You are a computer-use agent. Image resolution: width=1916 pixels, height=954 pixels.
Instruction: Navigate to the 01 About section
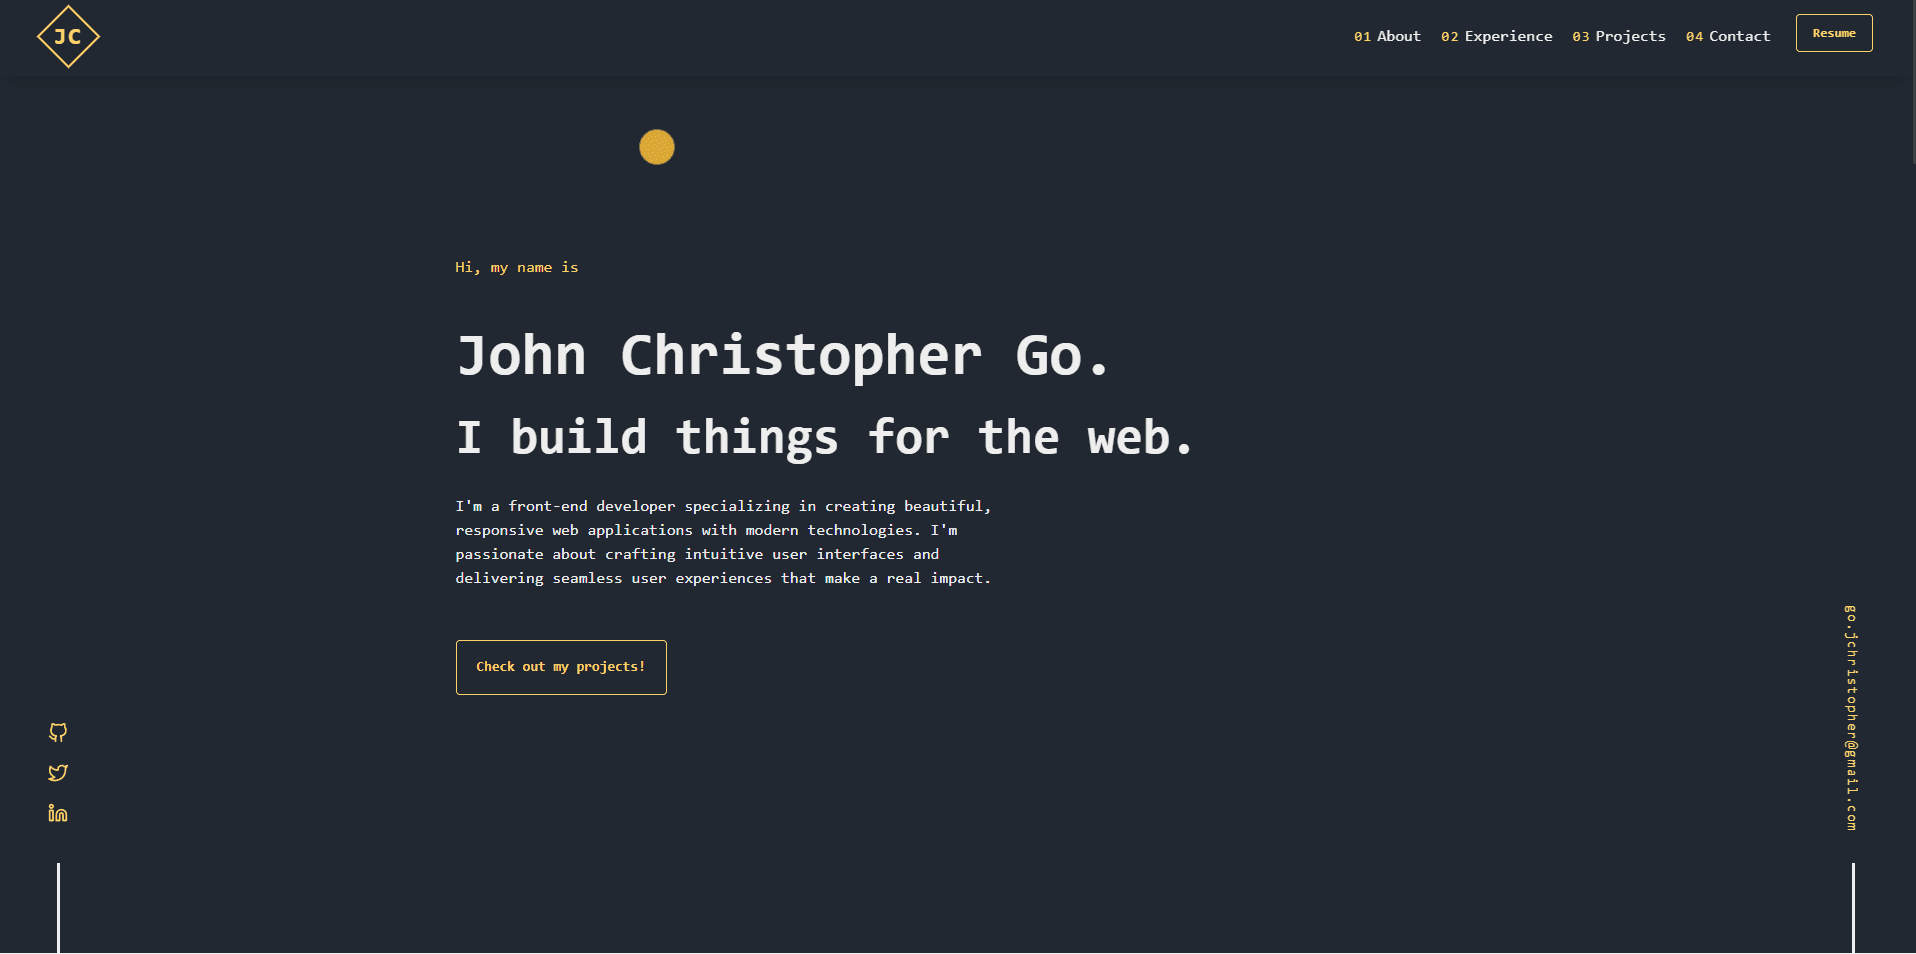1387,36
